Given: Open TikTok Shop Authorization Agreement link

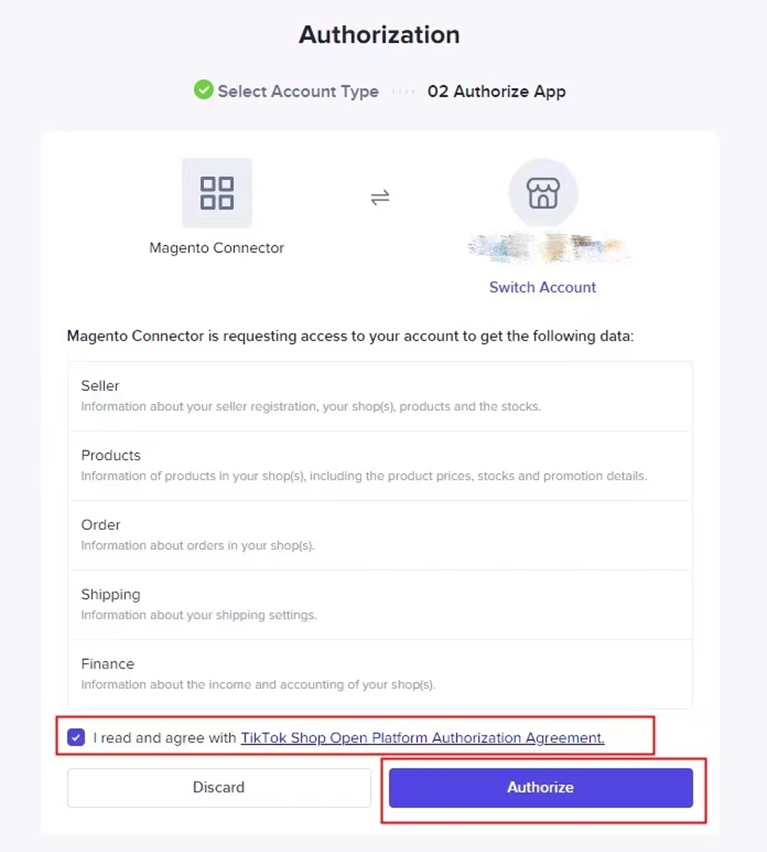Looking at the screenshot, I should tap(422, 738).
